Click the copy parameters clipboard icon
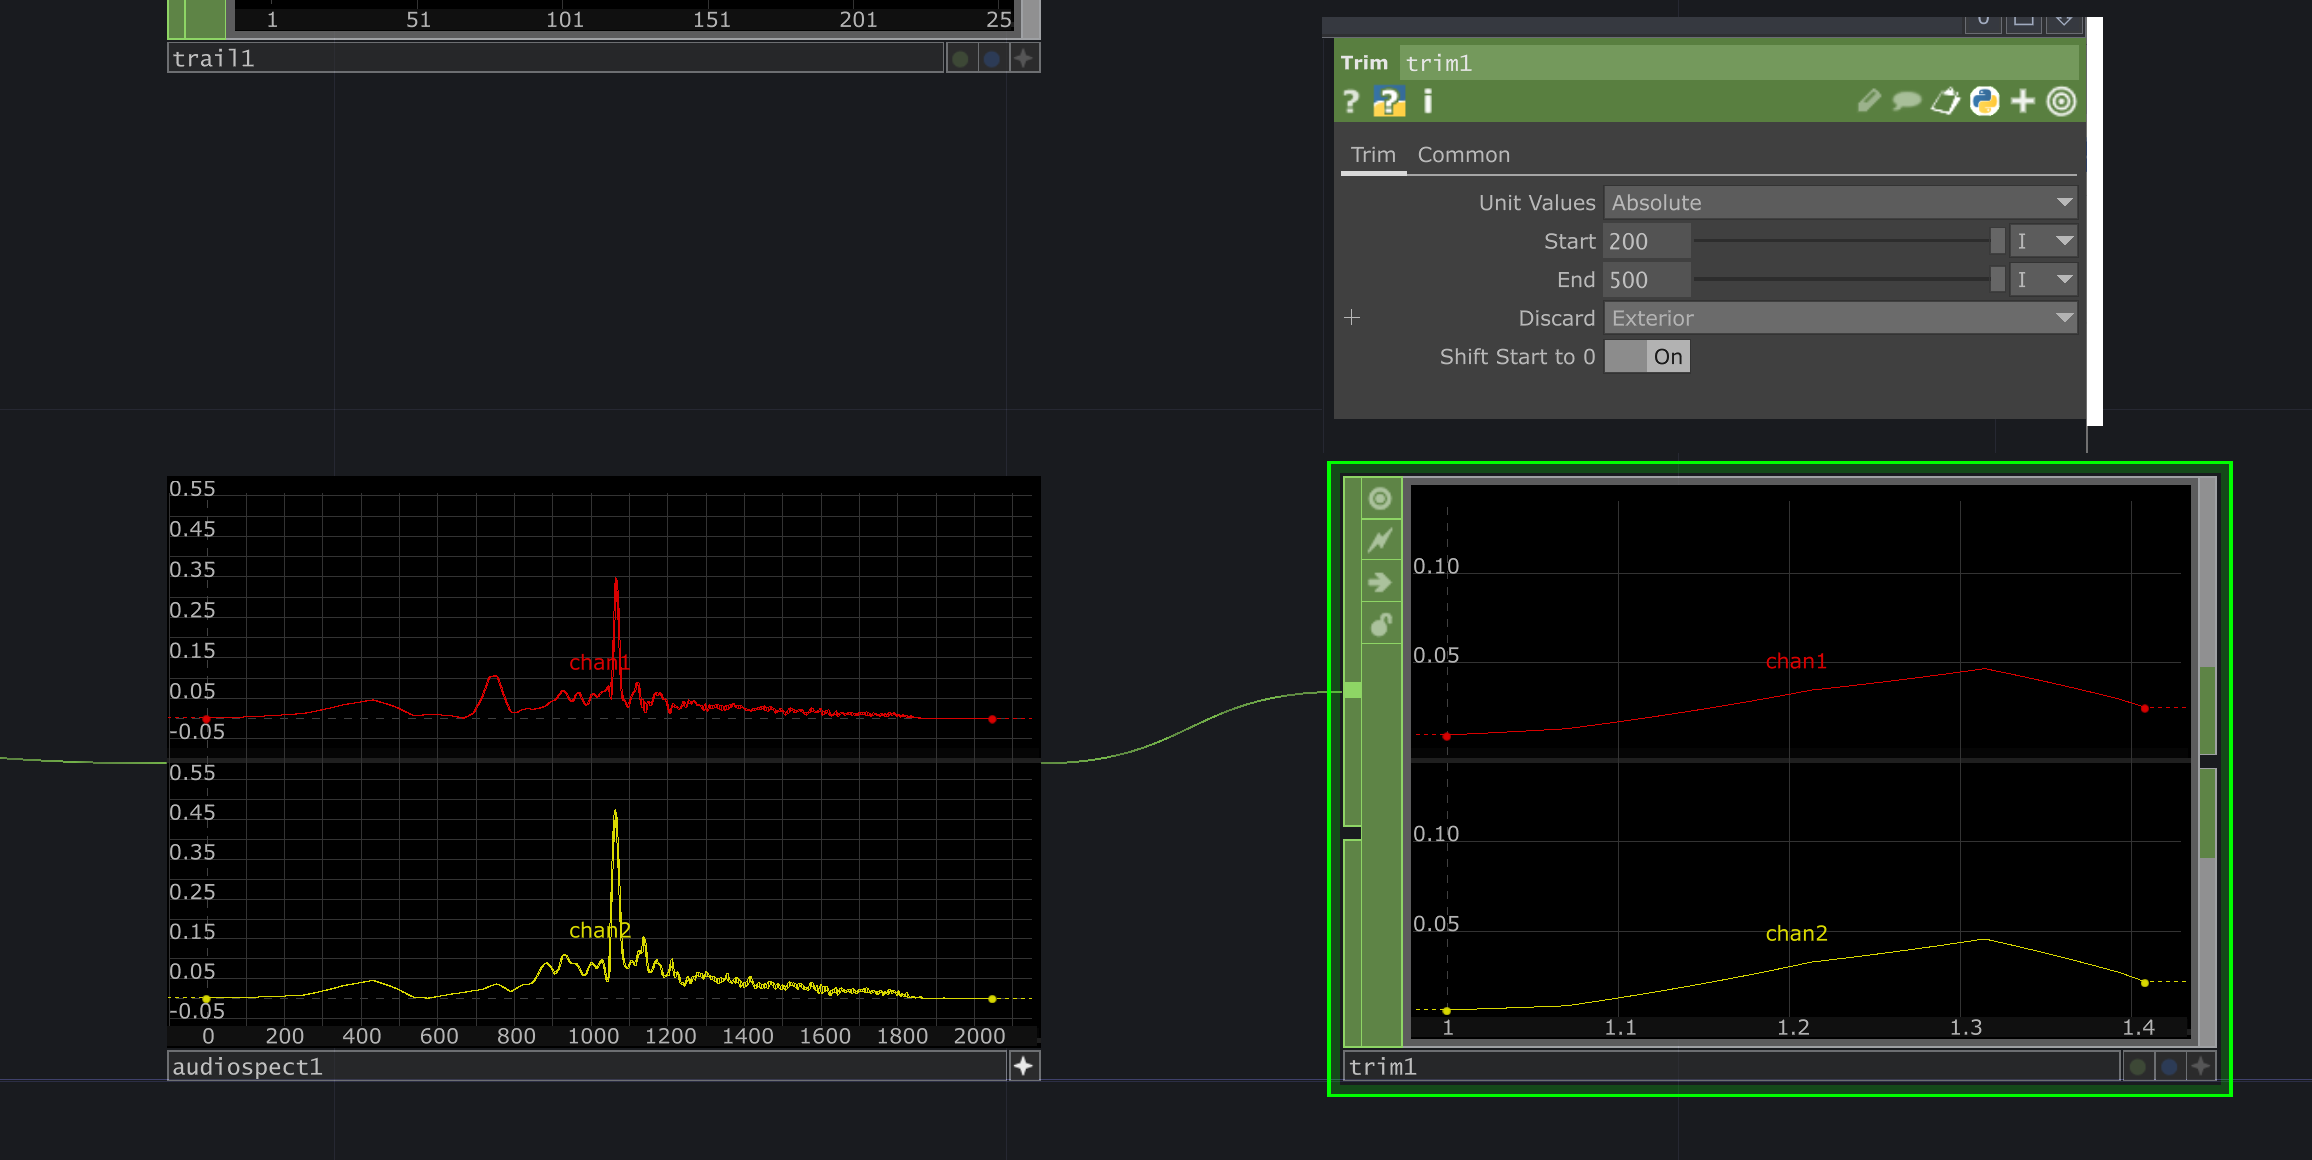The height and width of the screenshot is (1160, 2312). pos(1945,102)
